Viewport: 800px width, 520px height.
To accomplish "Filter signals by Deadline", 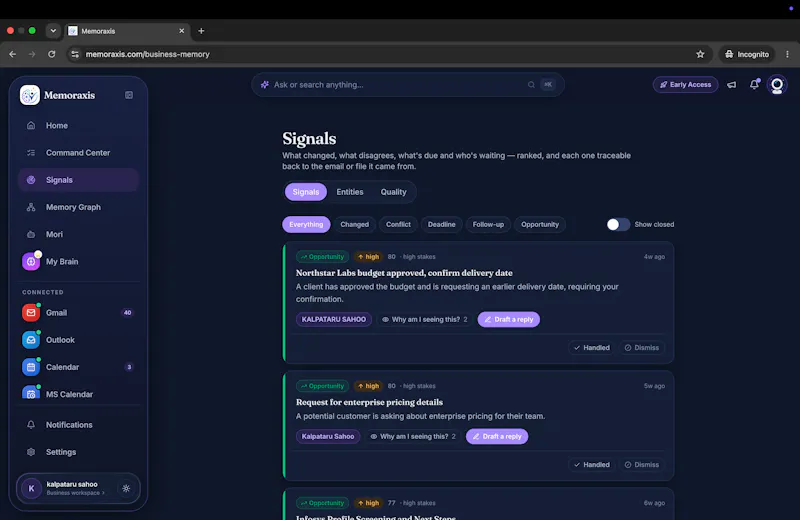I will point(441,225).
